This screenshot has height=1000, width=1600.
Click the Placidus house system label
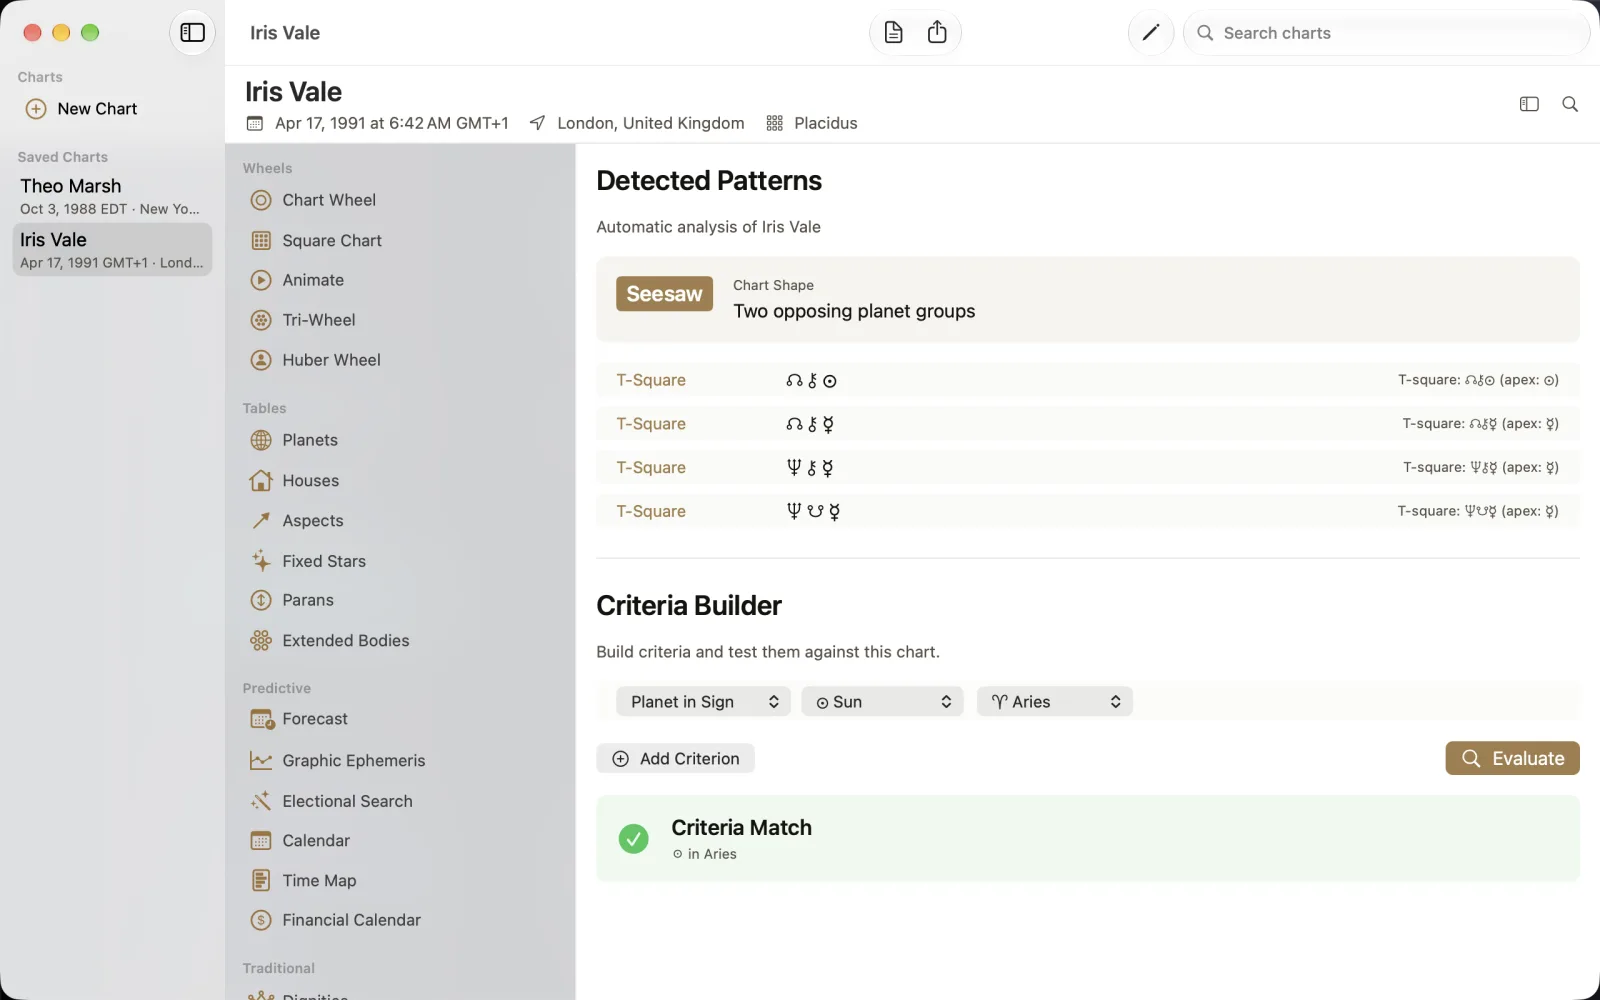click(826, 123)
